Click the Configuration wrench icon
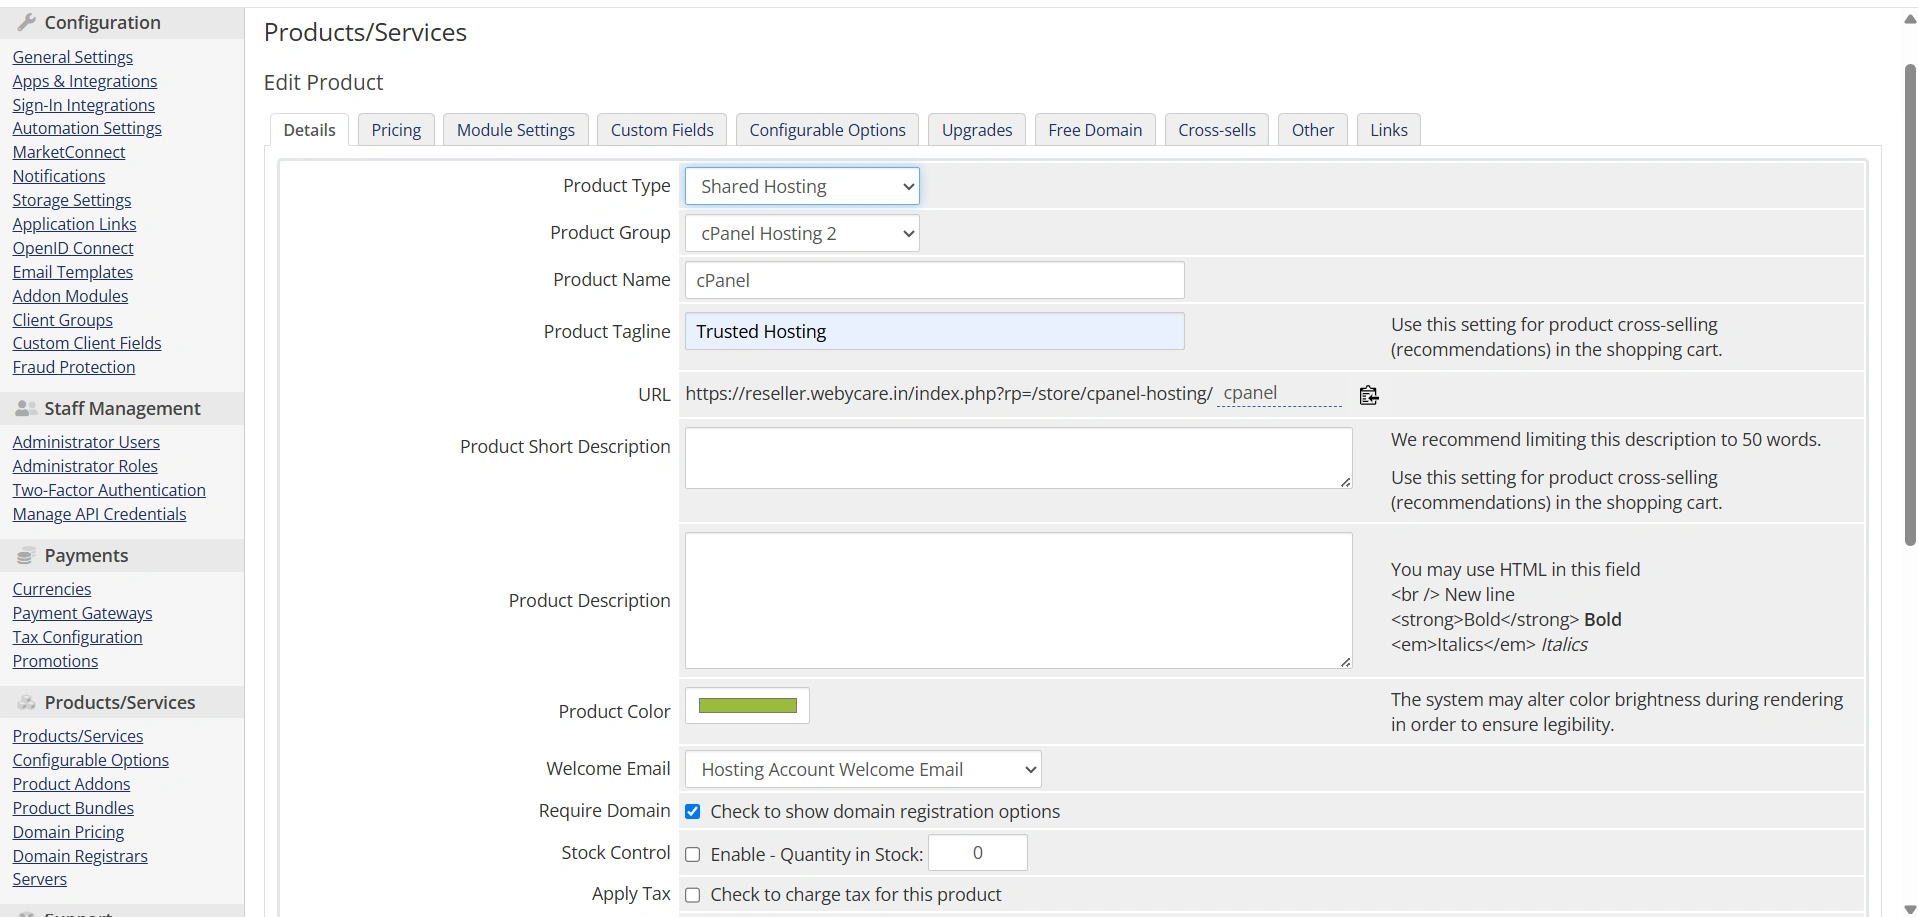This screenshot has height=917, width=1918. click(27, 22)
